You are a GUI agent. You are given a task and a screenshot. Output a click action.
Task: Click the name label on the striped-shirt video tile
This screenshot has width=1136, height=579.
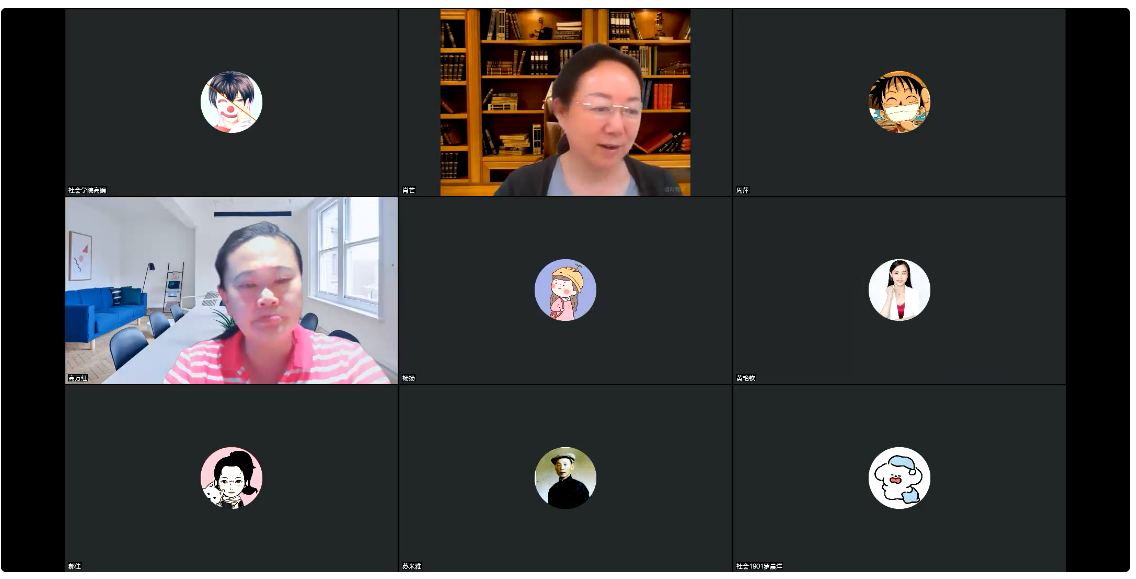coord(78,378)
